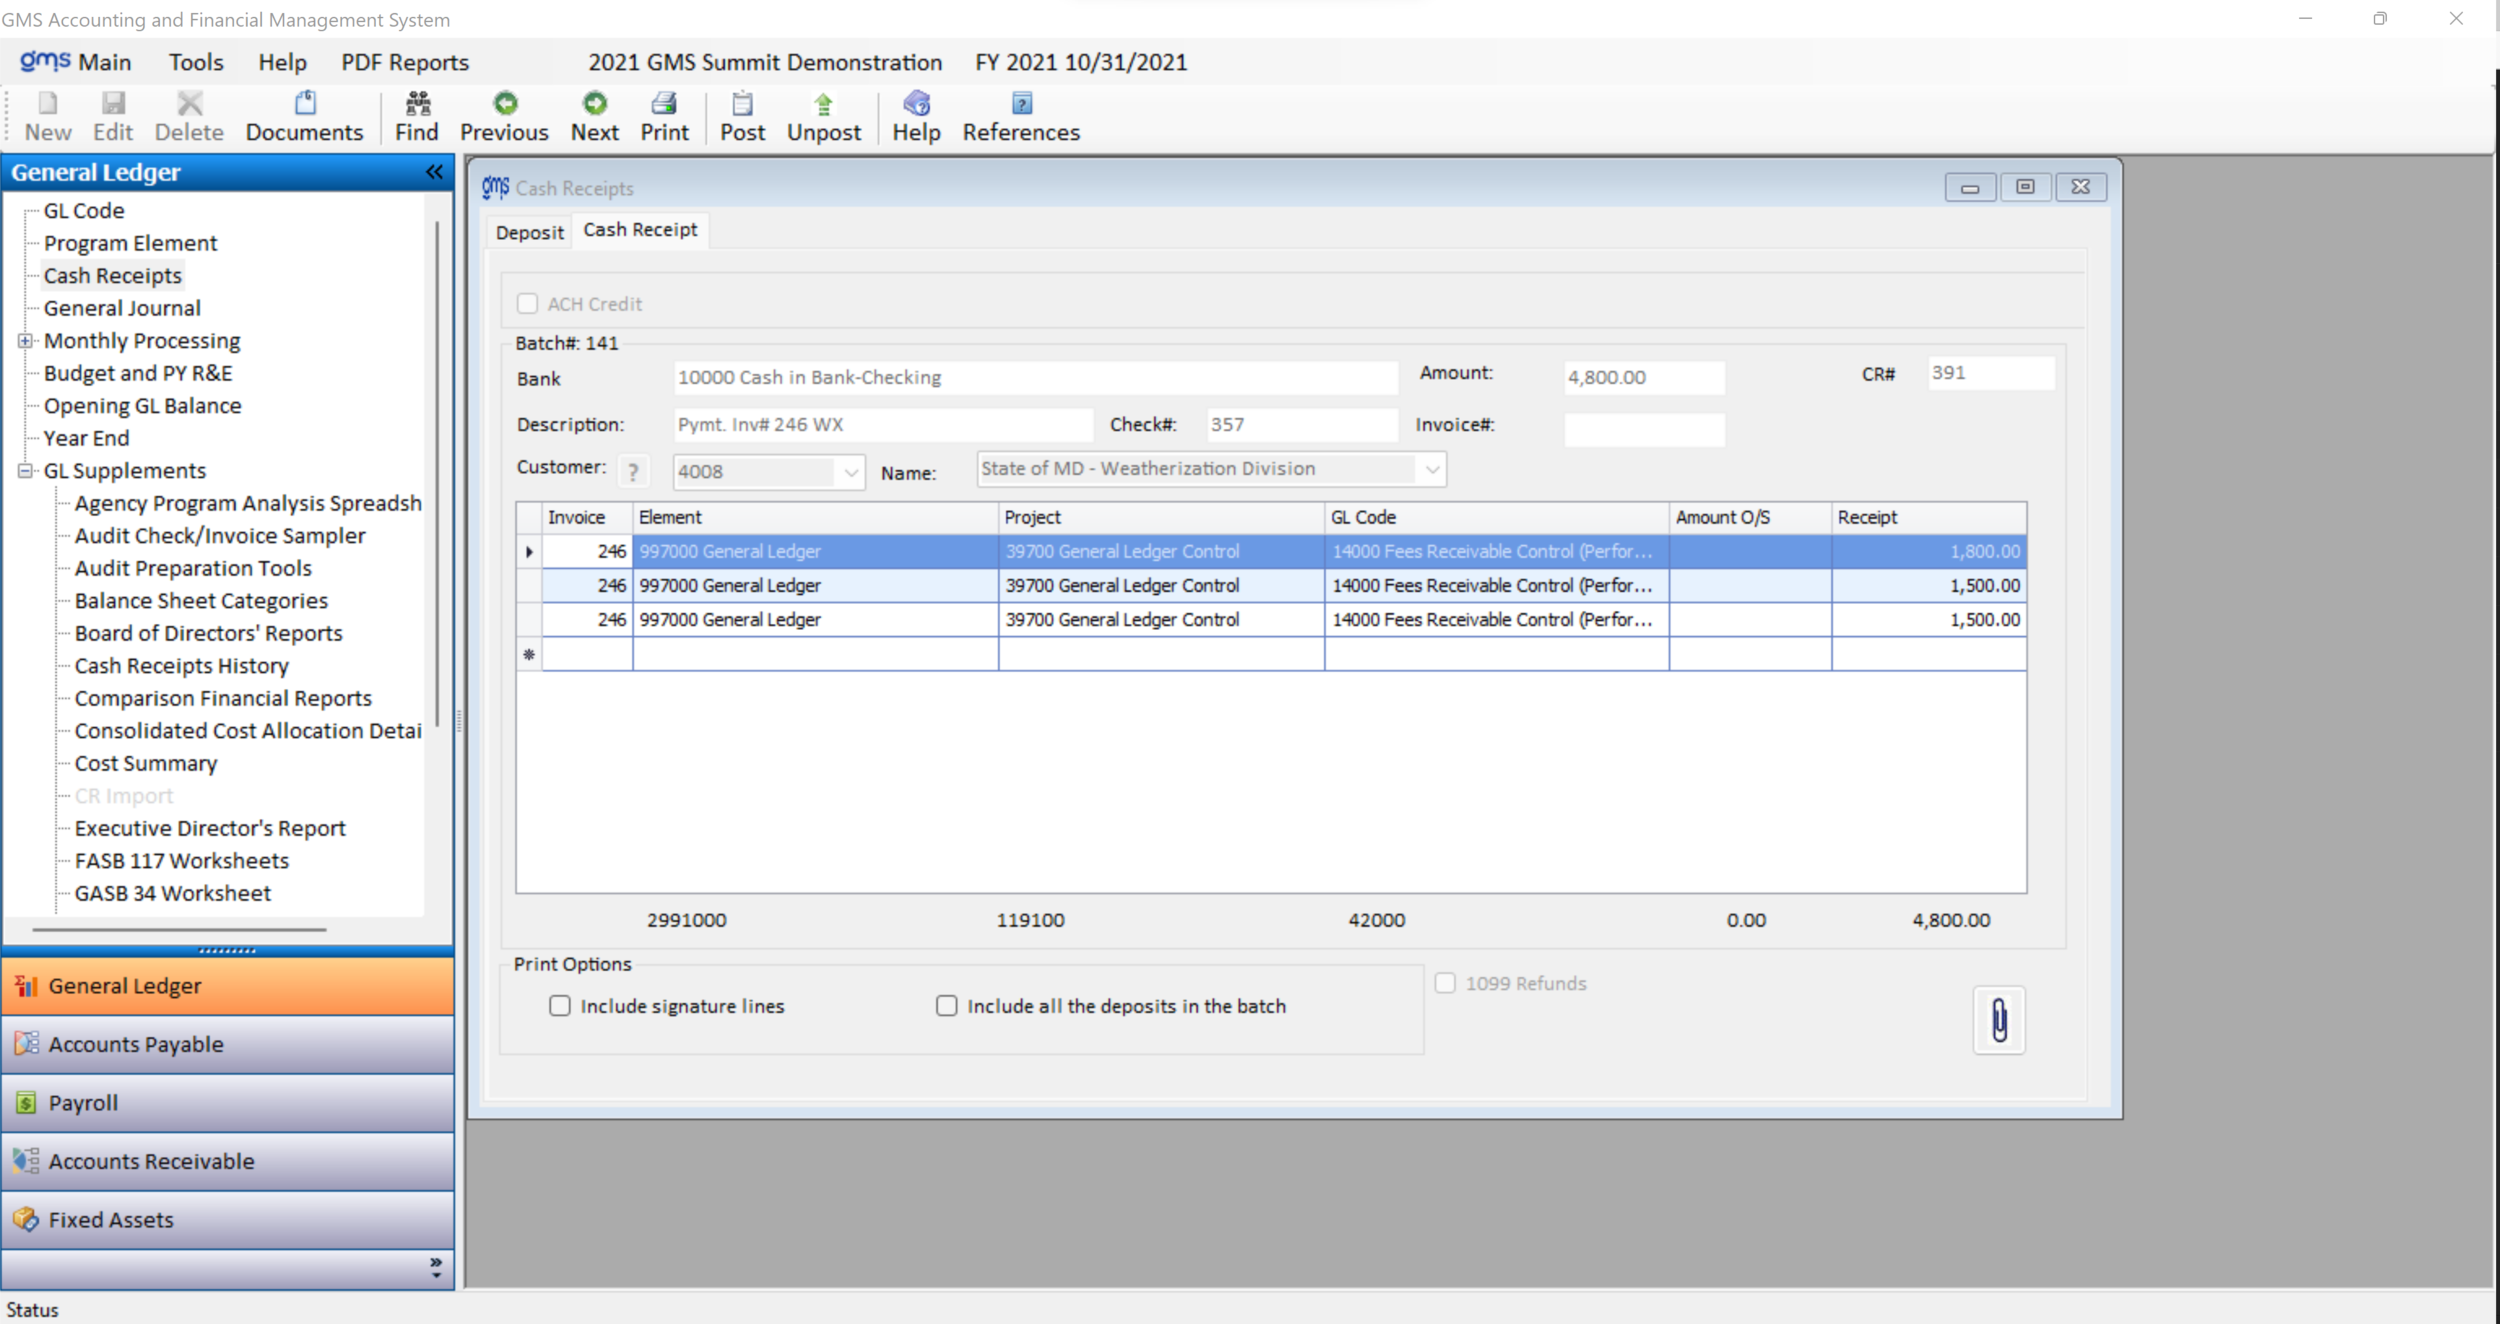2500x1324 pixels.
Task: Open the Documents toolbar icon
Action: [x=305, y=104]
